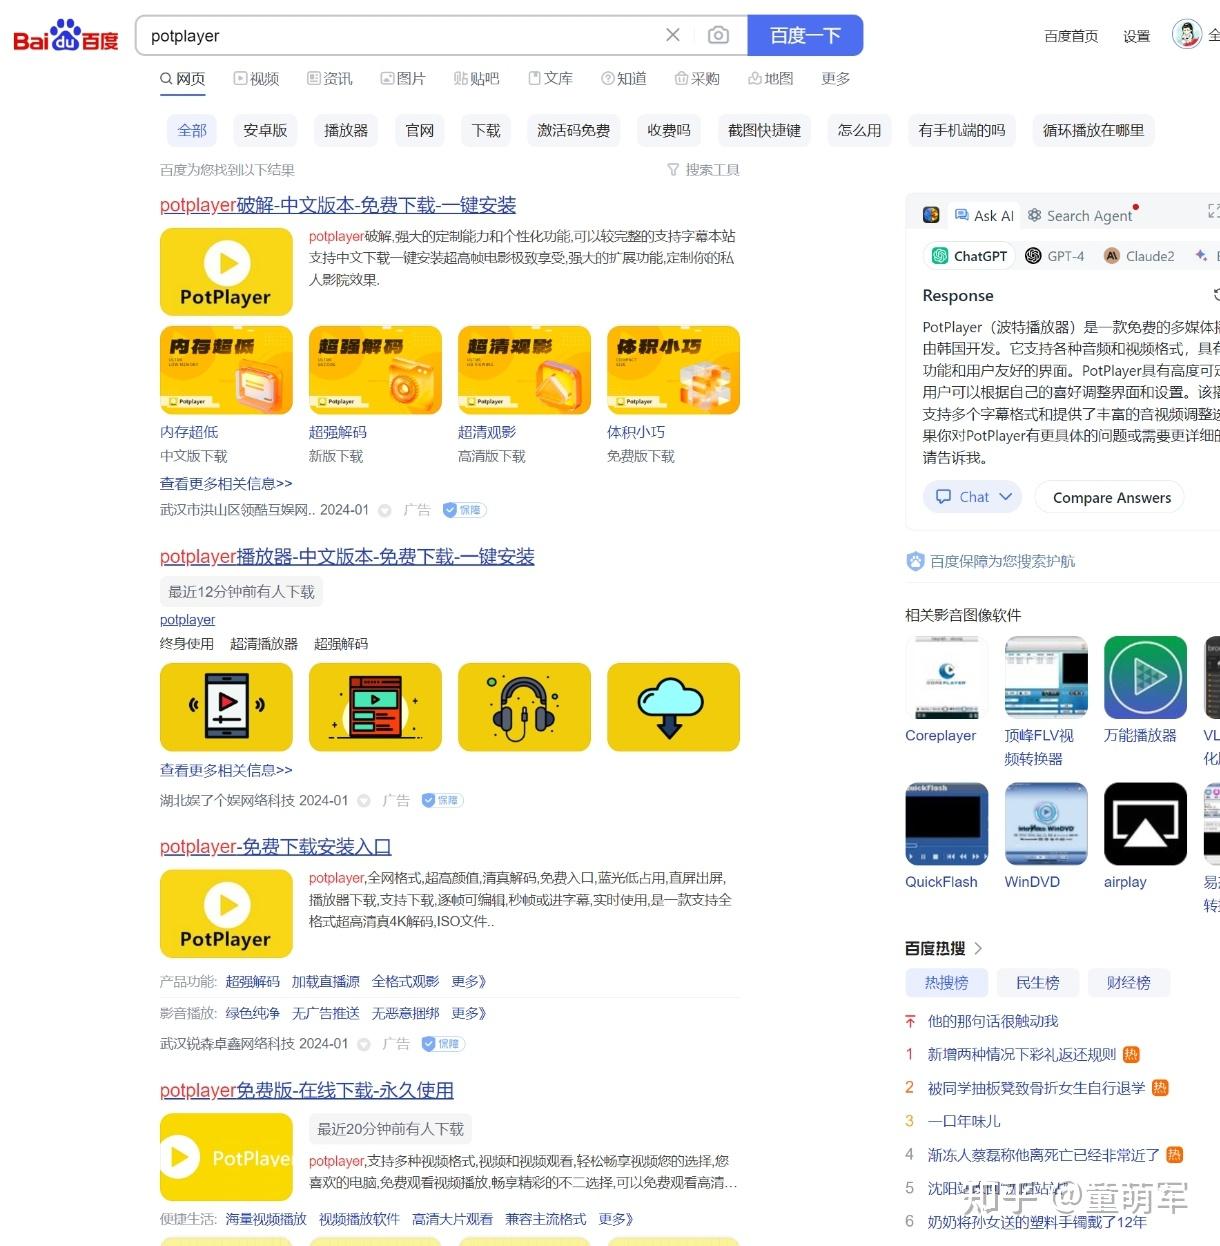
Task: Select the 财经榜 tab
Action: click(x=1128, y=983)
